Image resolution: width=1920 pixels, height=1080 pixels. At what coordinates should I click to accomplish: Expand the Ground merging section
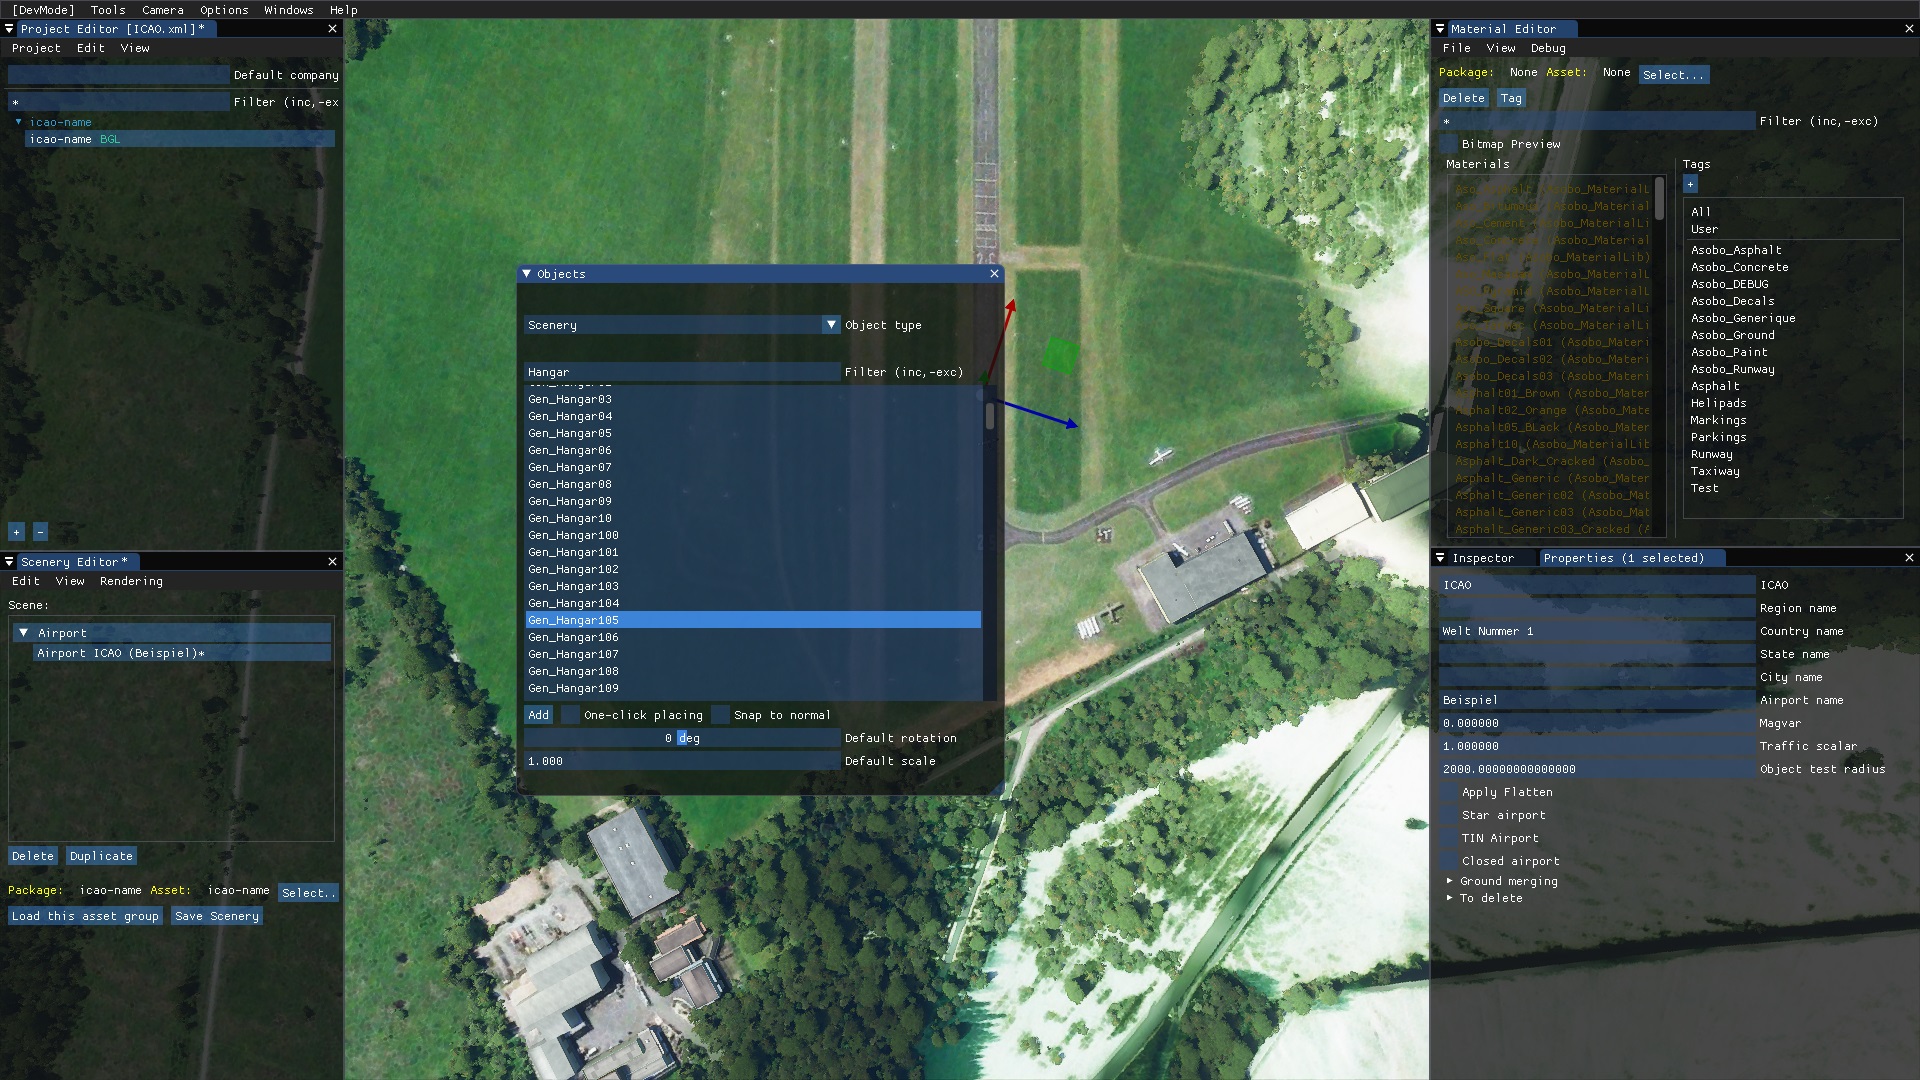point(1449,881)
